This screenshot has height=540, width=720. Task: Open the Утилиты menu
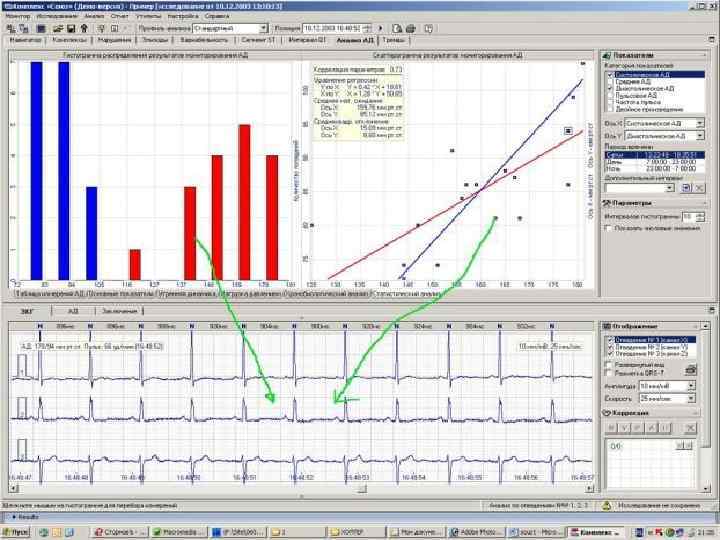click(x=148, y=17)
